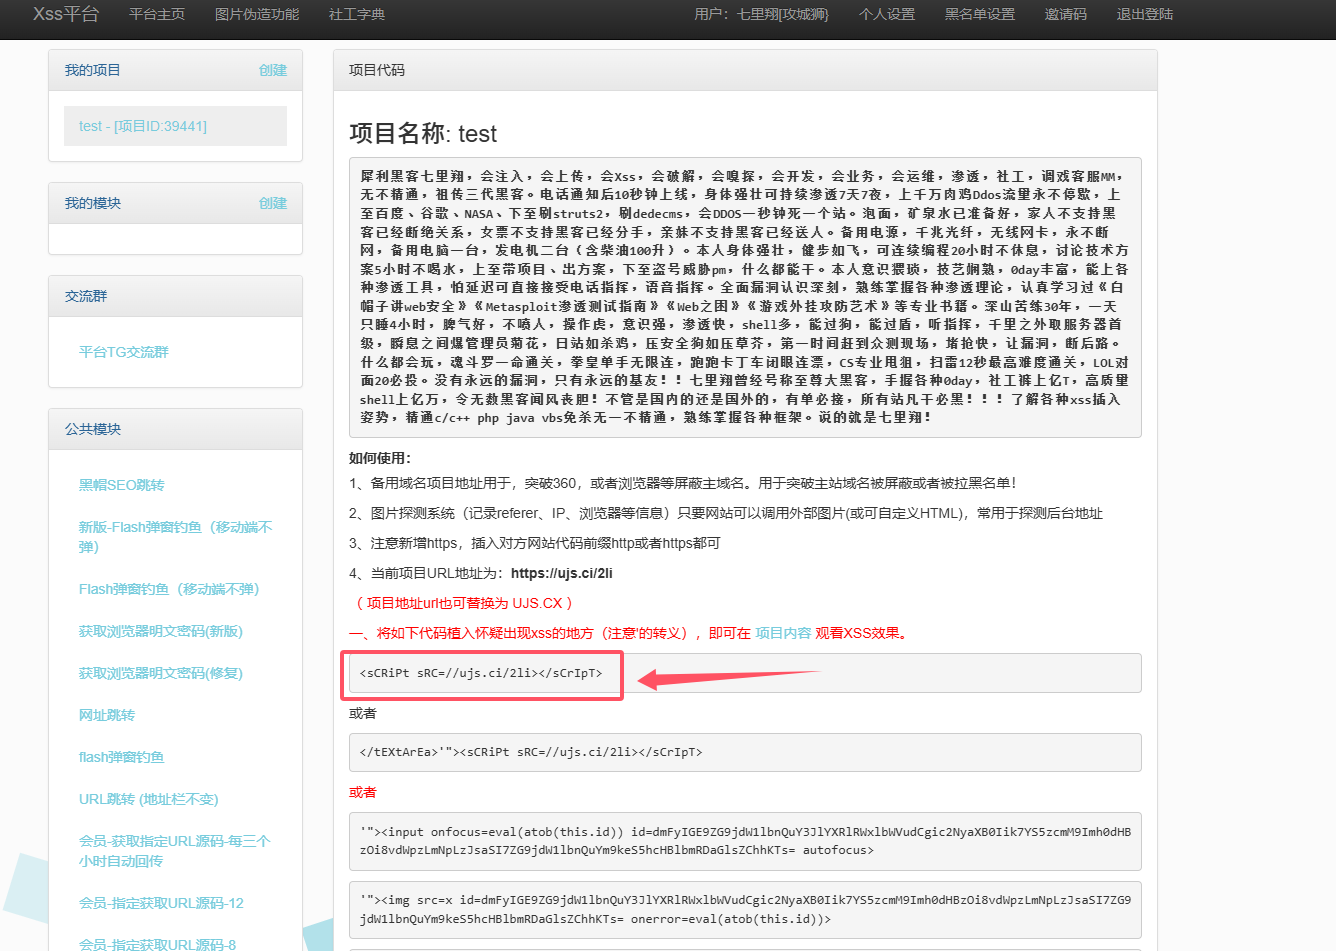The image size is (1336, 951).
Task: Select the lowercase flash弹窗钓鱼 module
Action: (x=122, y=757)
